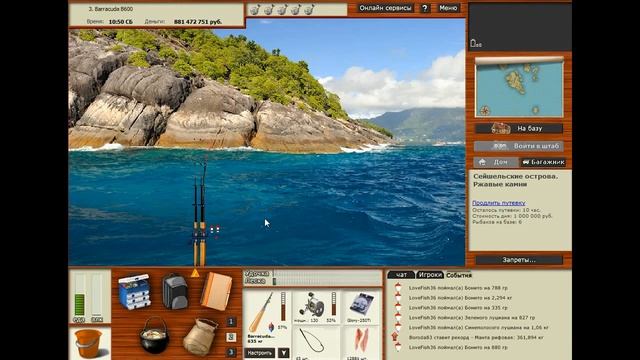Switch to the Чат tab
Viewport: 640px width, 360px height.
coord(401,275)
